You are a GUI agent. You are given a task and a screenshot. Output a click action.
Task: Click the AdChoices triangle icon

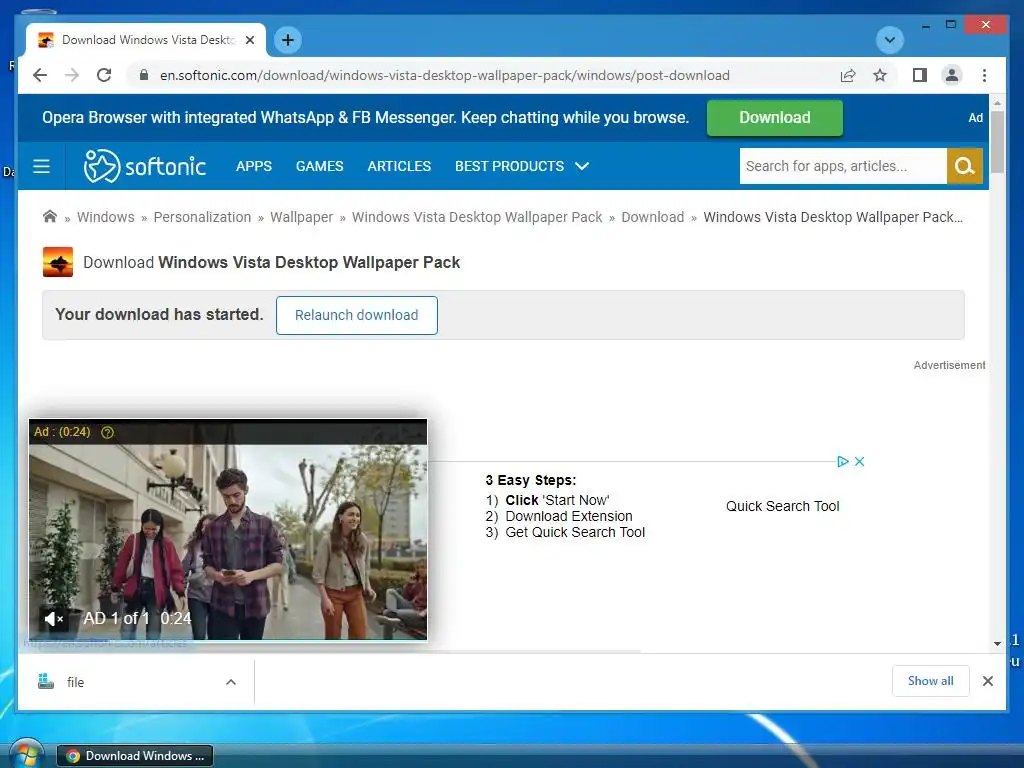tap(842, 461)
